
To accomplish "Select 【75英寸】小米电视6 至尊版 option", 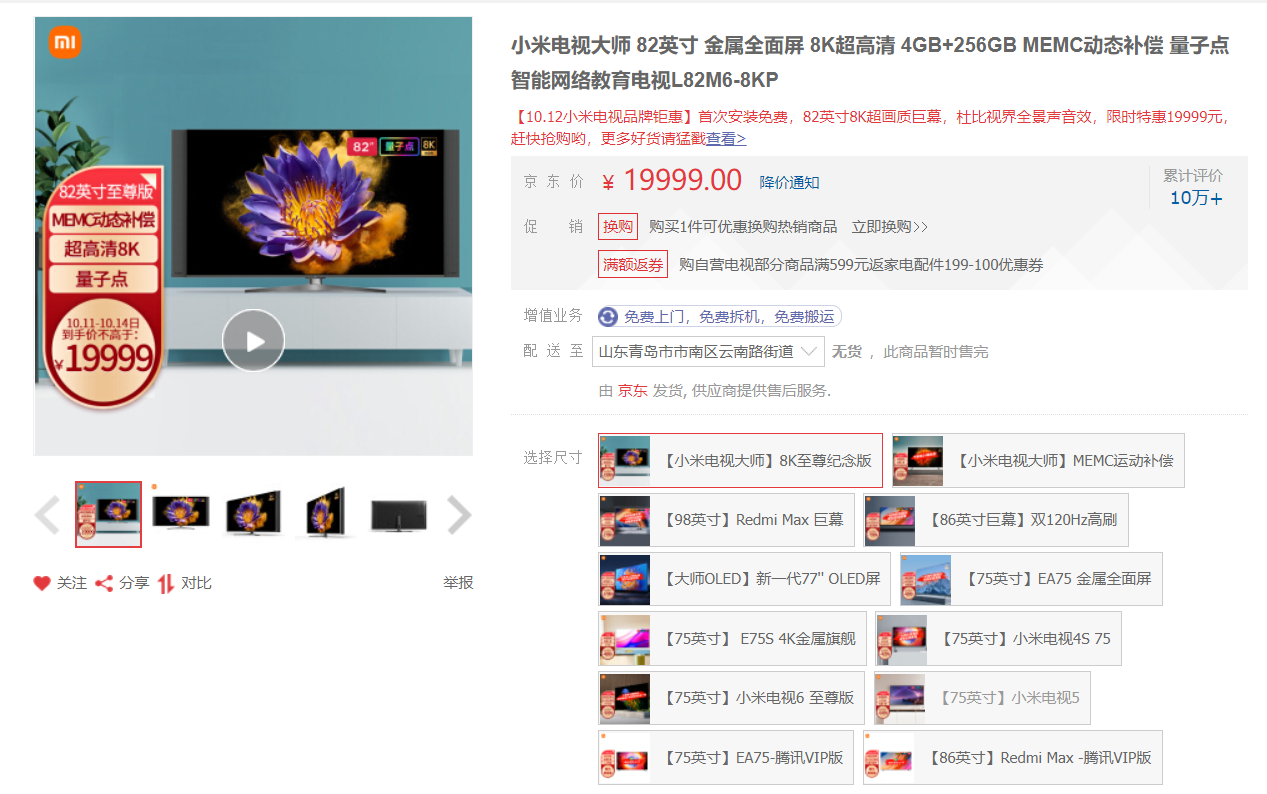I will [731, 698].
